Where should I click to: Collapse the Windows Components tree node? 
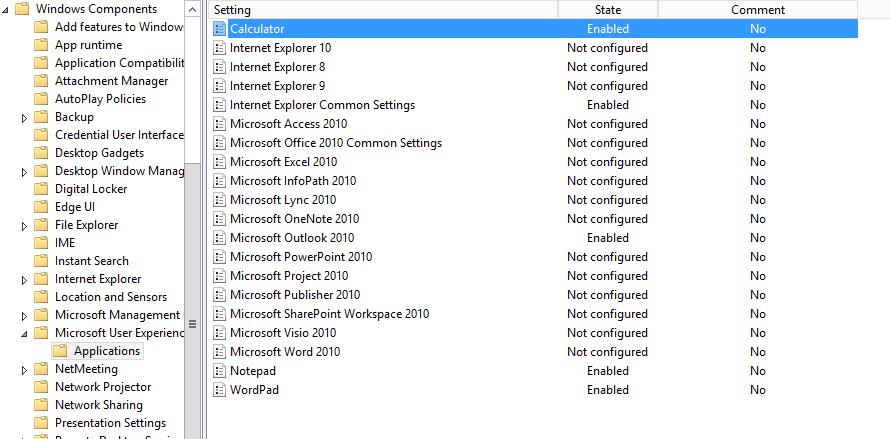[5, 10]
